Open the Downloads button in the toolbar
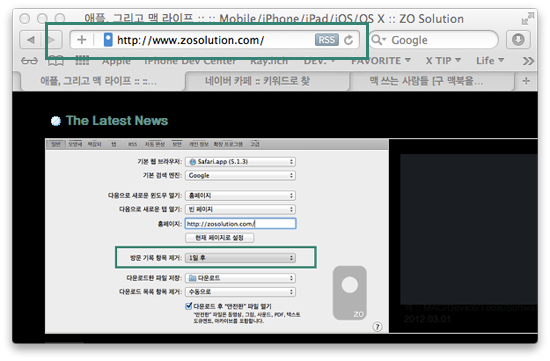 518,40
